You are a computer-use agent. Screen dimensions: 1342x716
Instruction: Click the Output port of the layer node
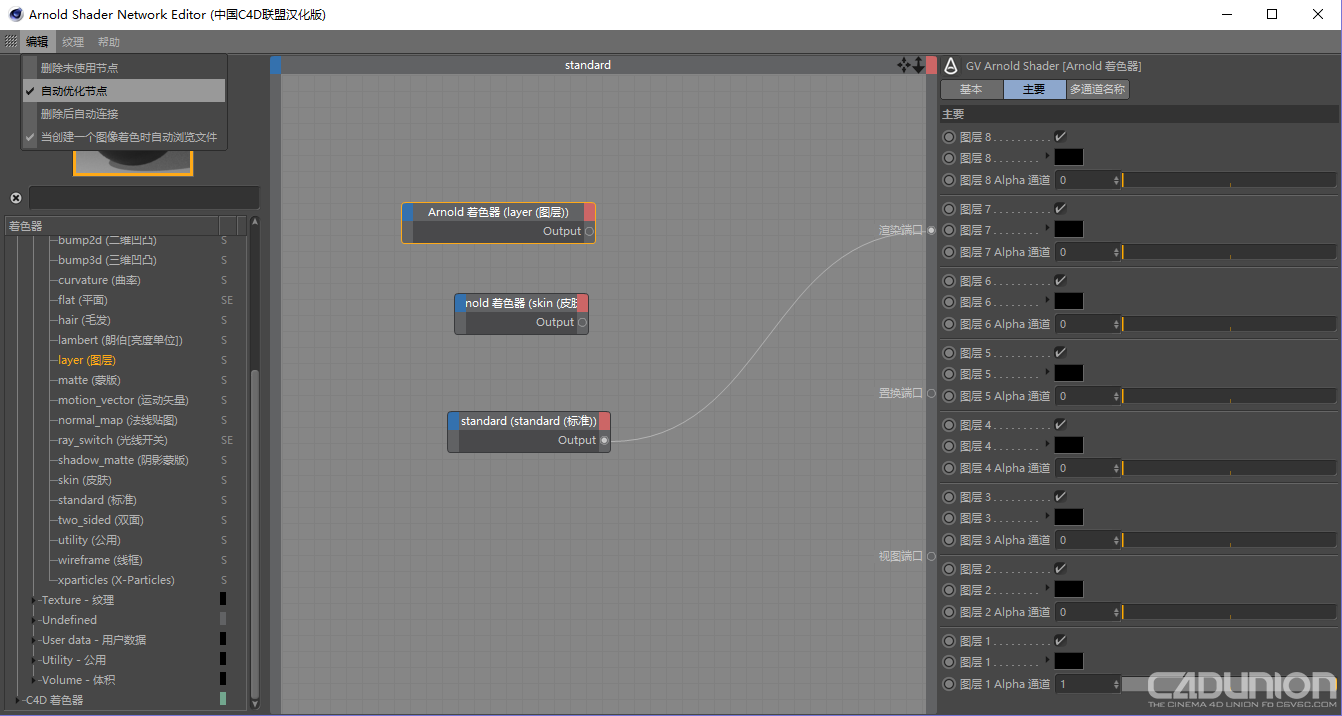(589, 231)
